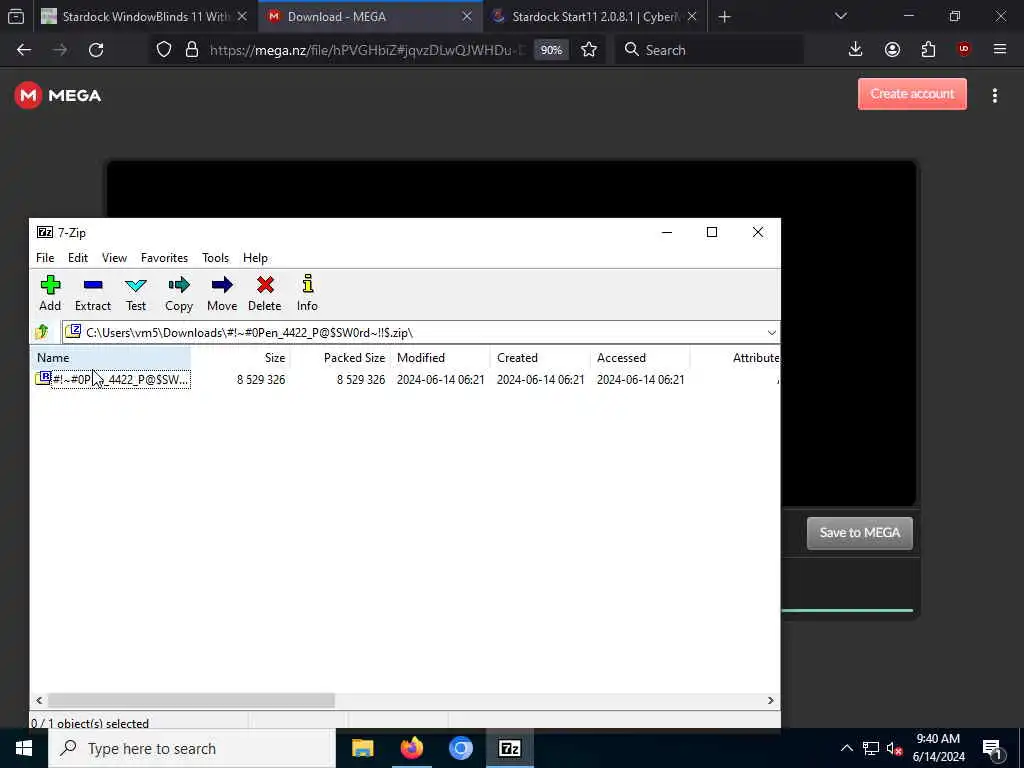The image size is (1024, 768).
Task: Open 7-Zip from the taskbar
Action: pos(510,748)
